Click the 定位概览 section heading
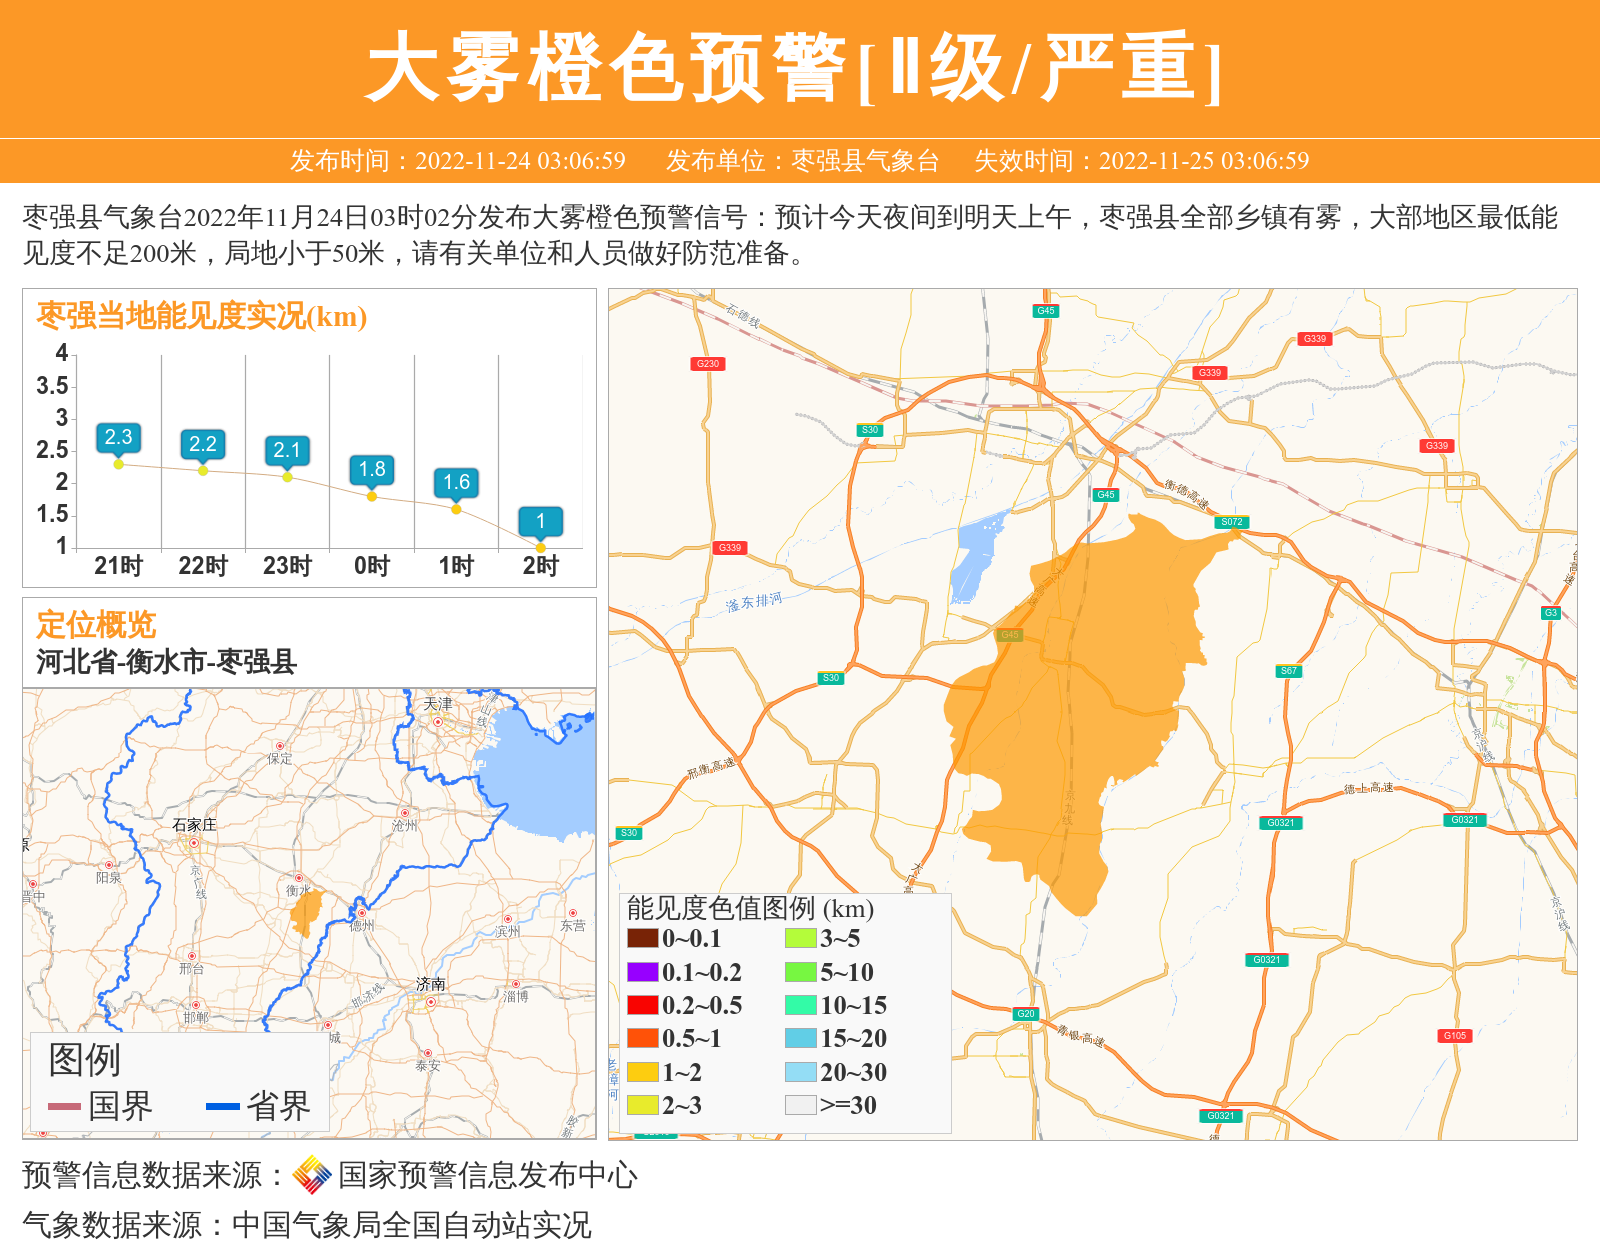The image size is (1600, 1256). (96, 625)
